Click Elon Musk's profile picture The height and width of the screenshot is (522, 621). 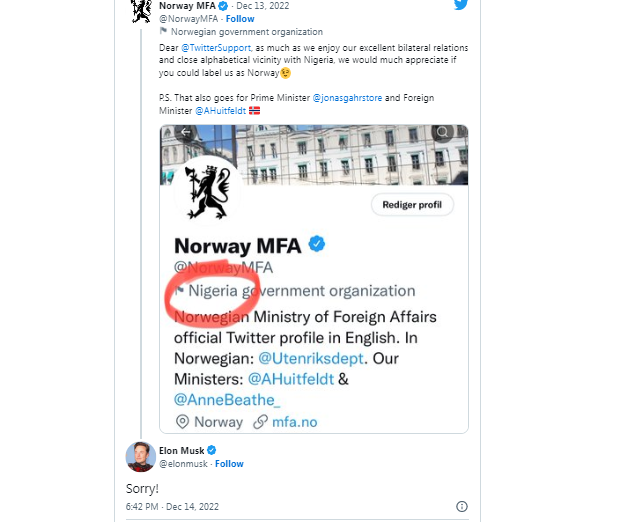[140, 456]
